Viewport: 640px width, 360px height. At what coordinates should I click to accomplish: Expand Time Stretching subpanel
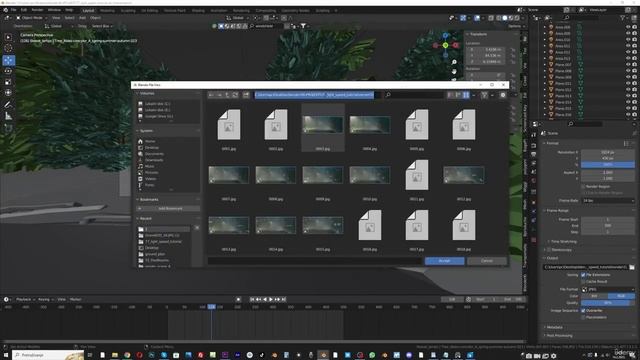pos(563,242)
